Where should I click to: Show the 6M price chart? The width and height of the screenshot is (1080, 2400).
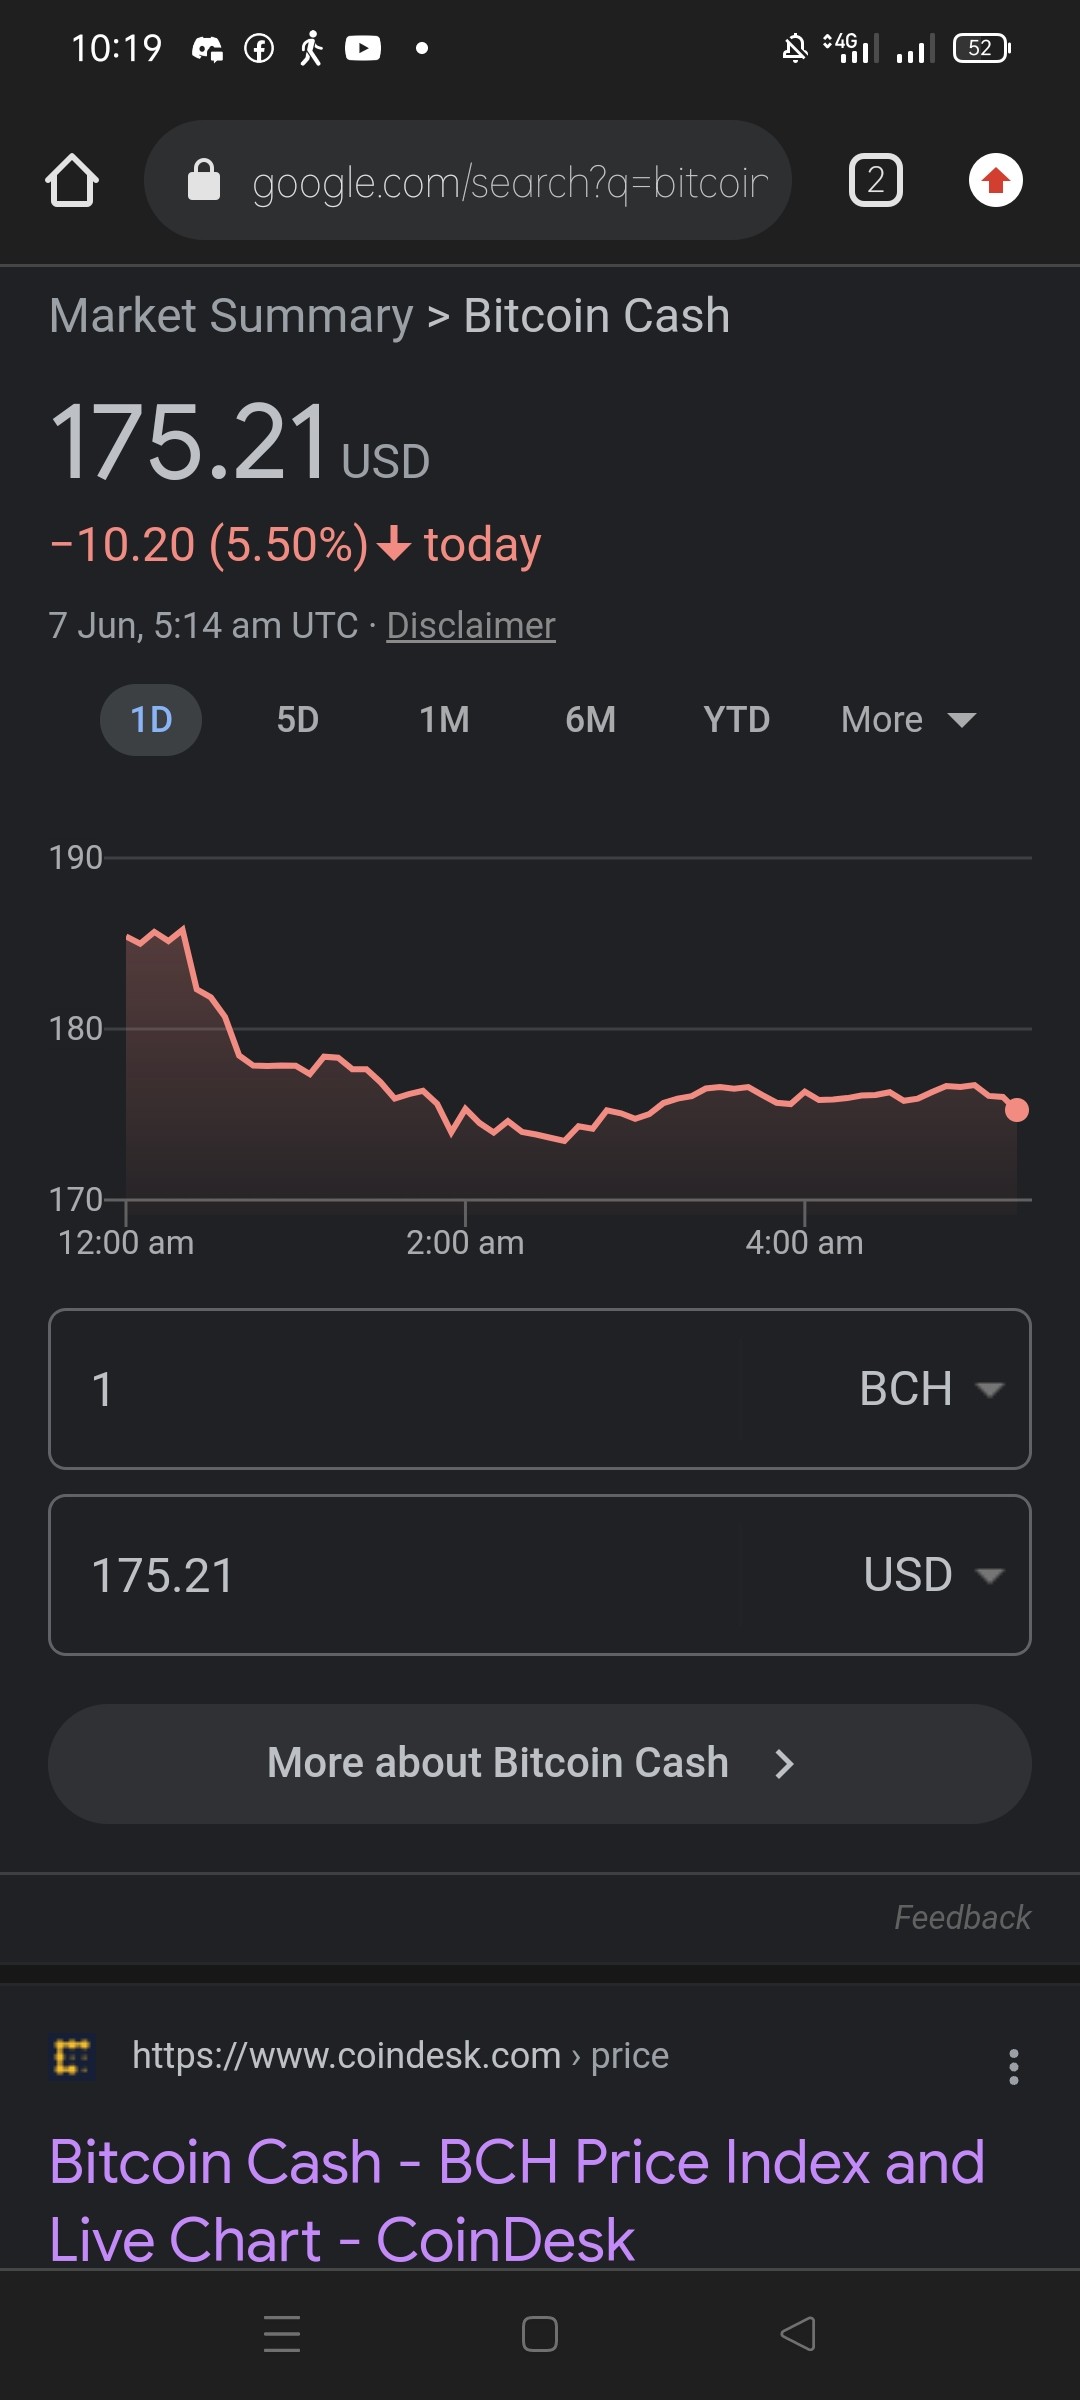[x=590, y=720]
